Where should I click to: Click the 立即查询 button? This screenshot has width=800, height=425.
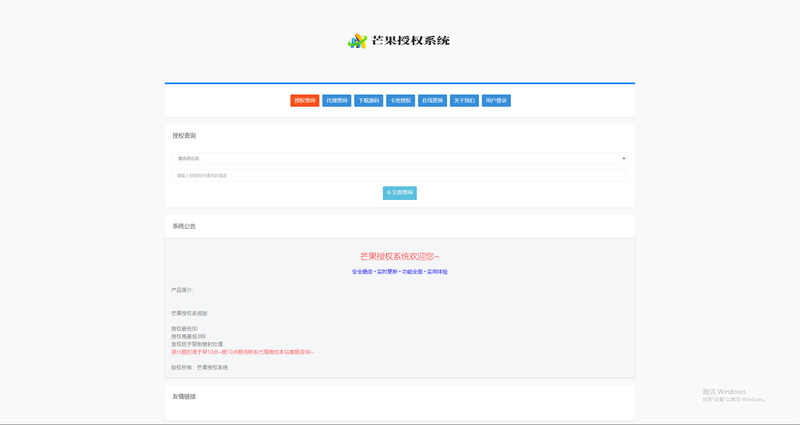coord(399,193)
